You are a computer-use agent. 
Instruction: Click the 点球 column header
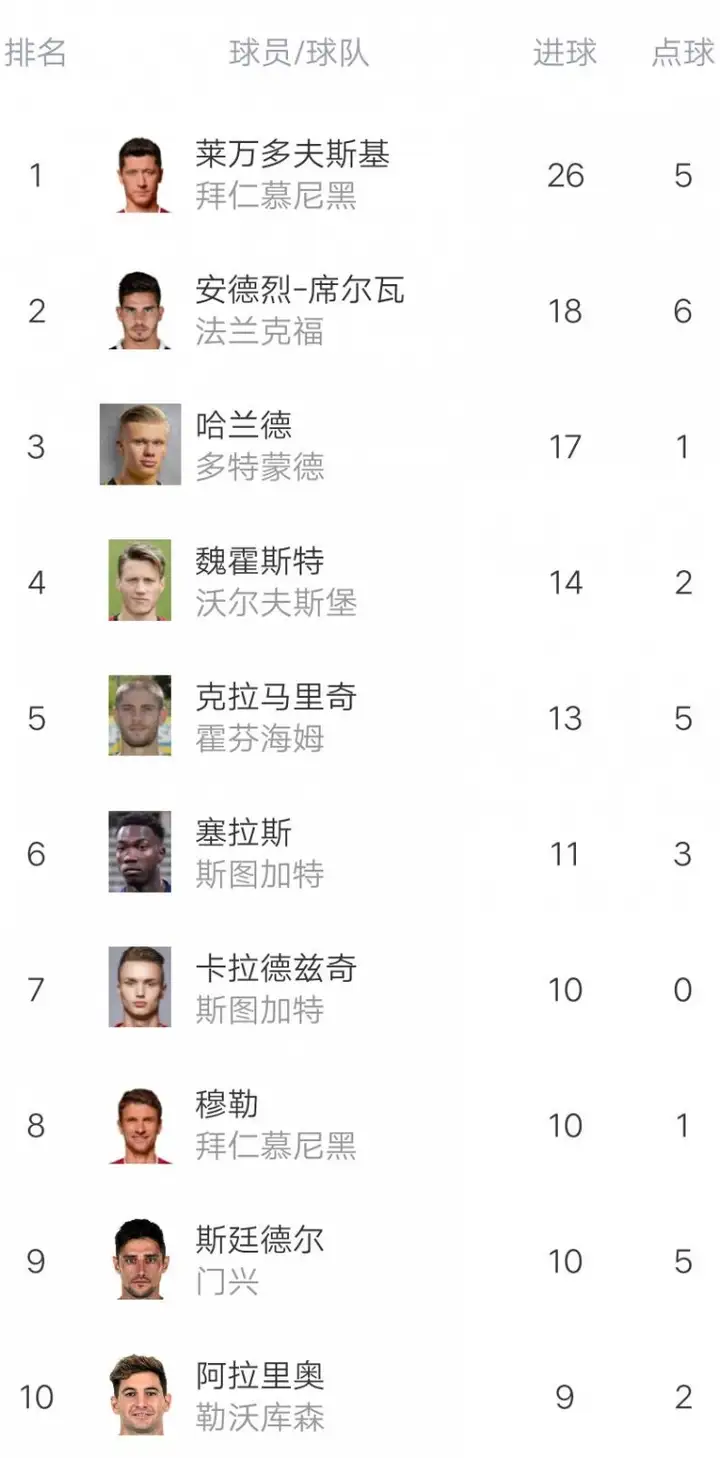(683, 53)
